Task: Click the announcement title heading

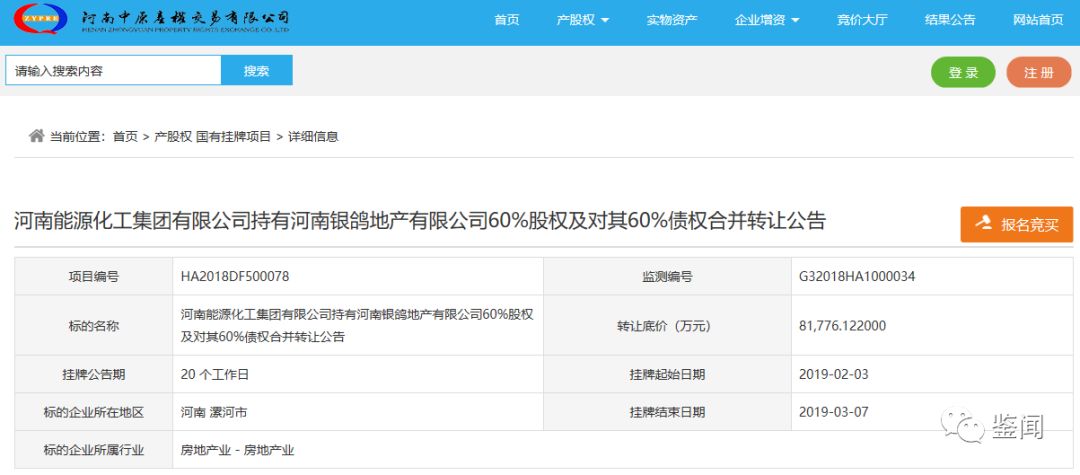Action: click(x=420, y=221)
